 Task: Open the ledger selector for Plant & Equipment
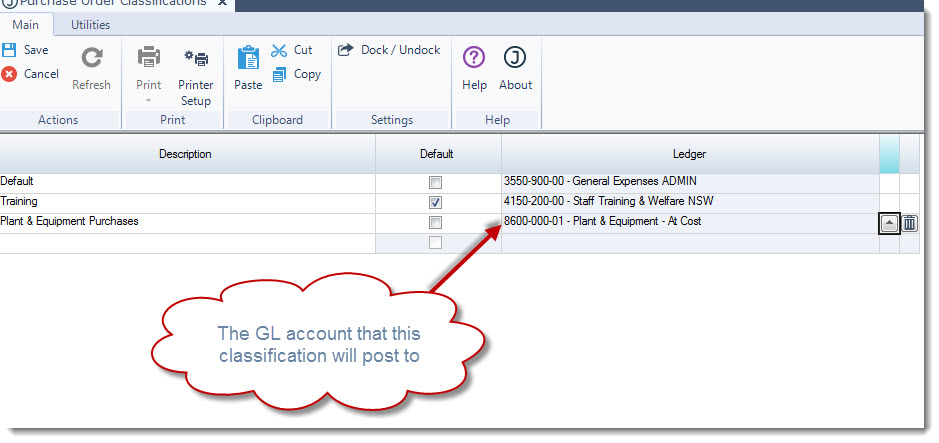[889, 223]
